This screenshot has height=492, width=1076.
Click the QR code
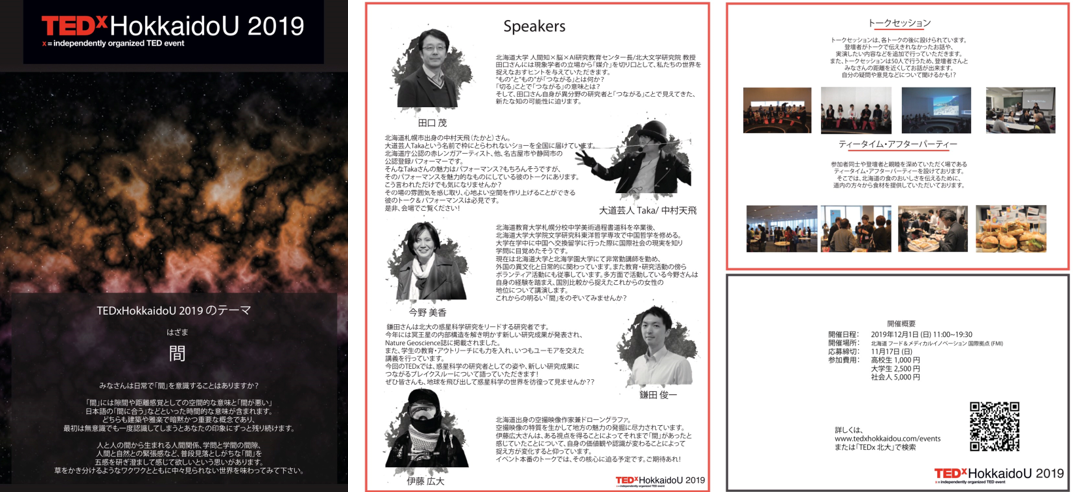994,425
